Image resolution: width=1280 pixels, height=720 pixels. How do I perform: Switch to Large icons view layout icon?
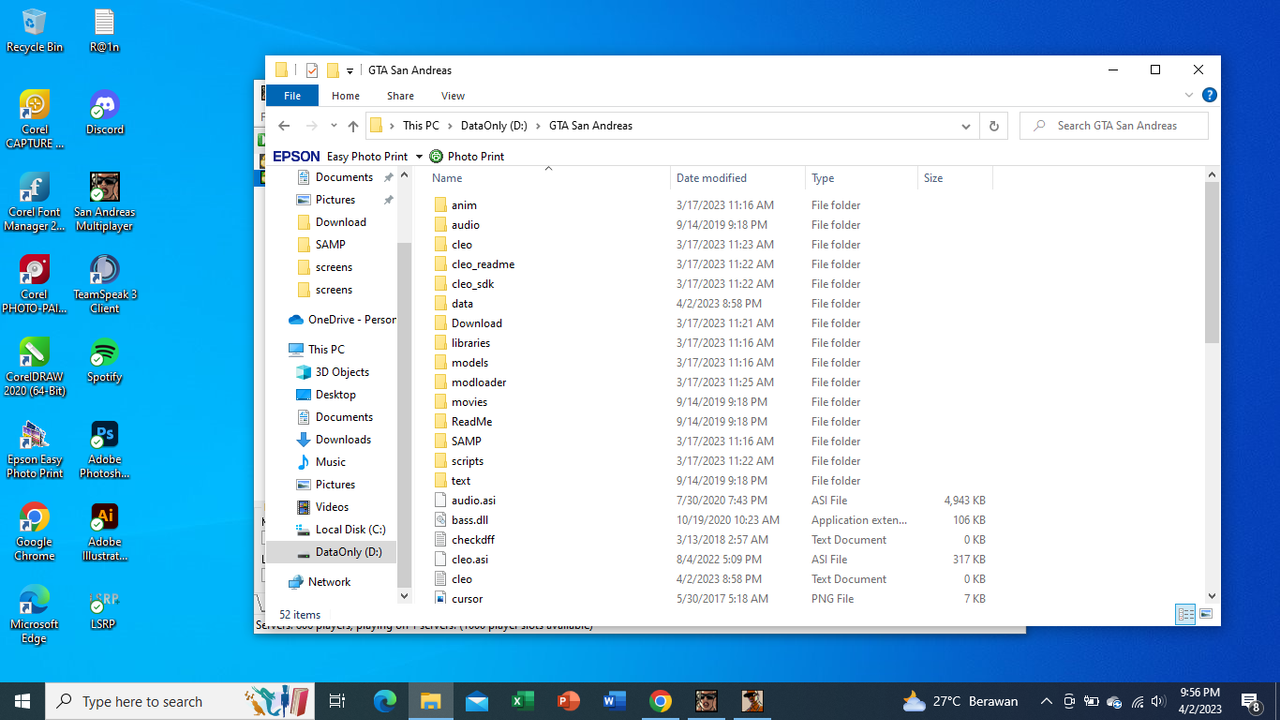pos(1206,614)
